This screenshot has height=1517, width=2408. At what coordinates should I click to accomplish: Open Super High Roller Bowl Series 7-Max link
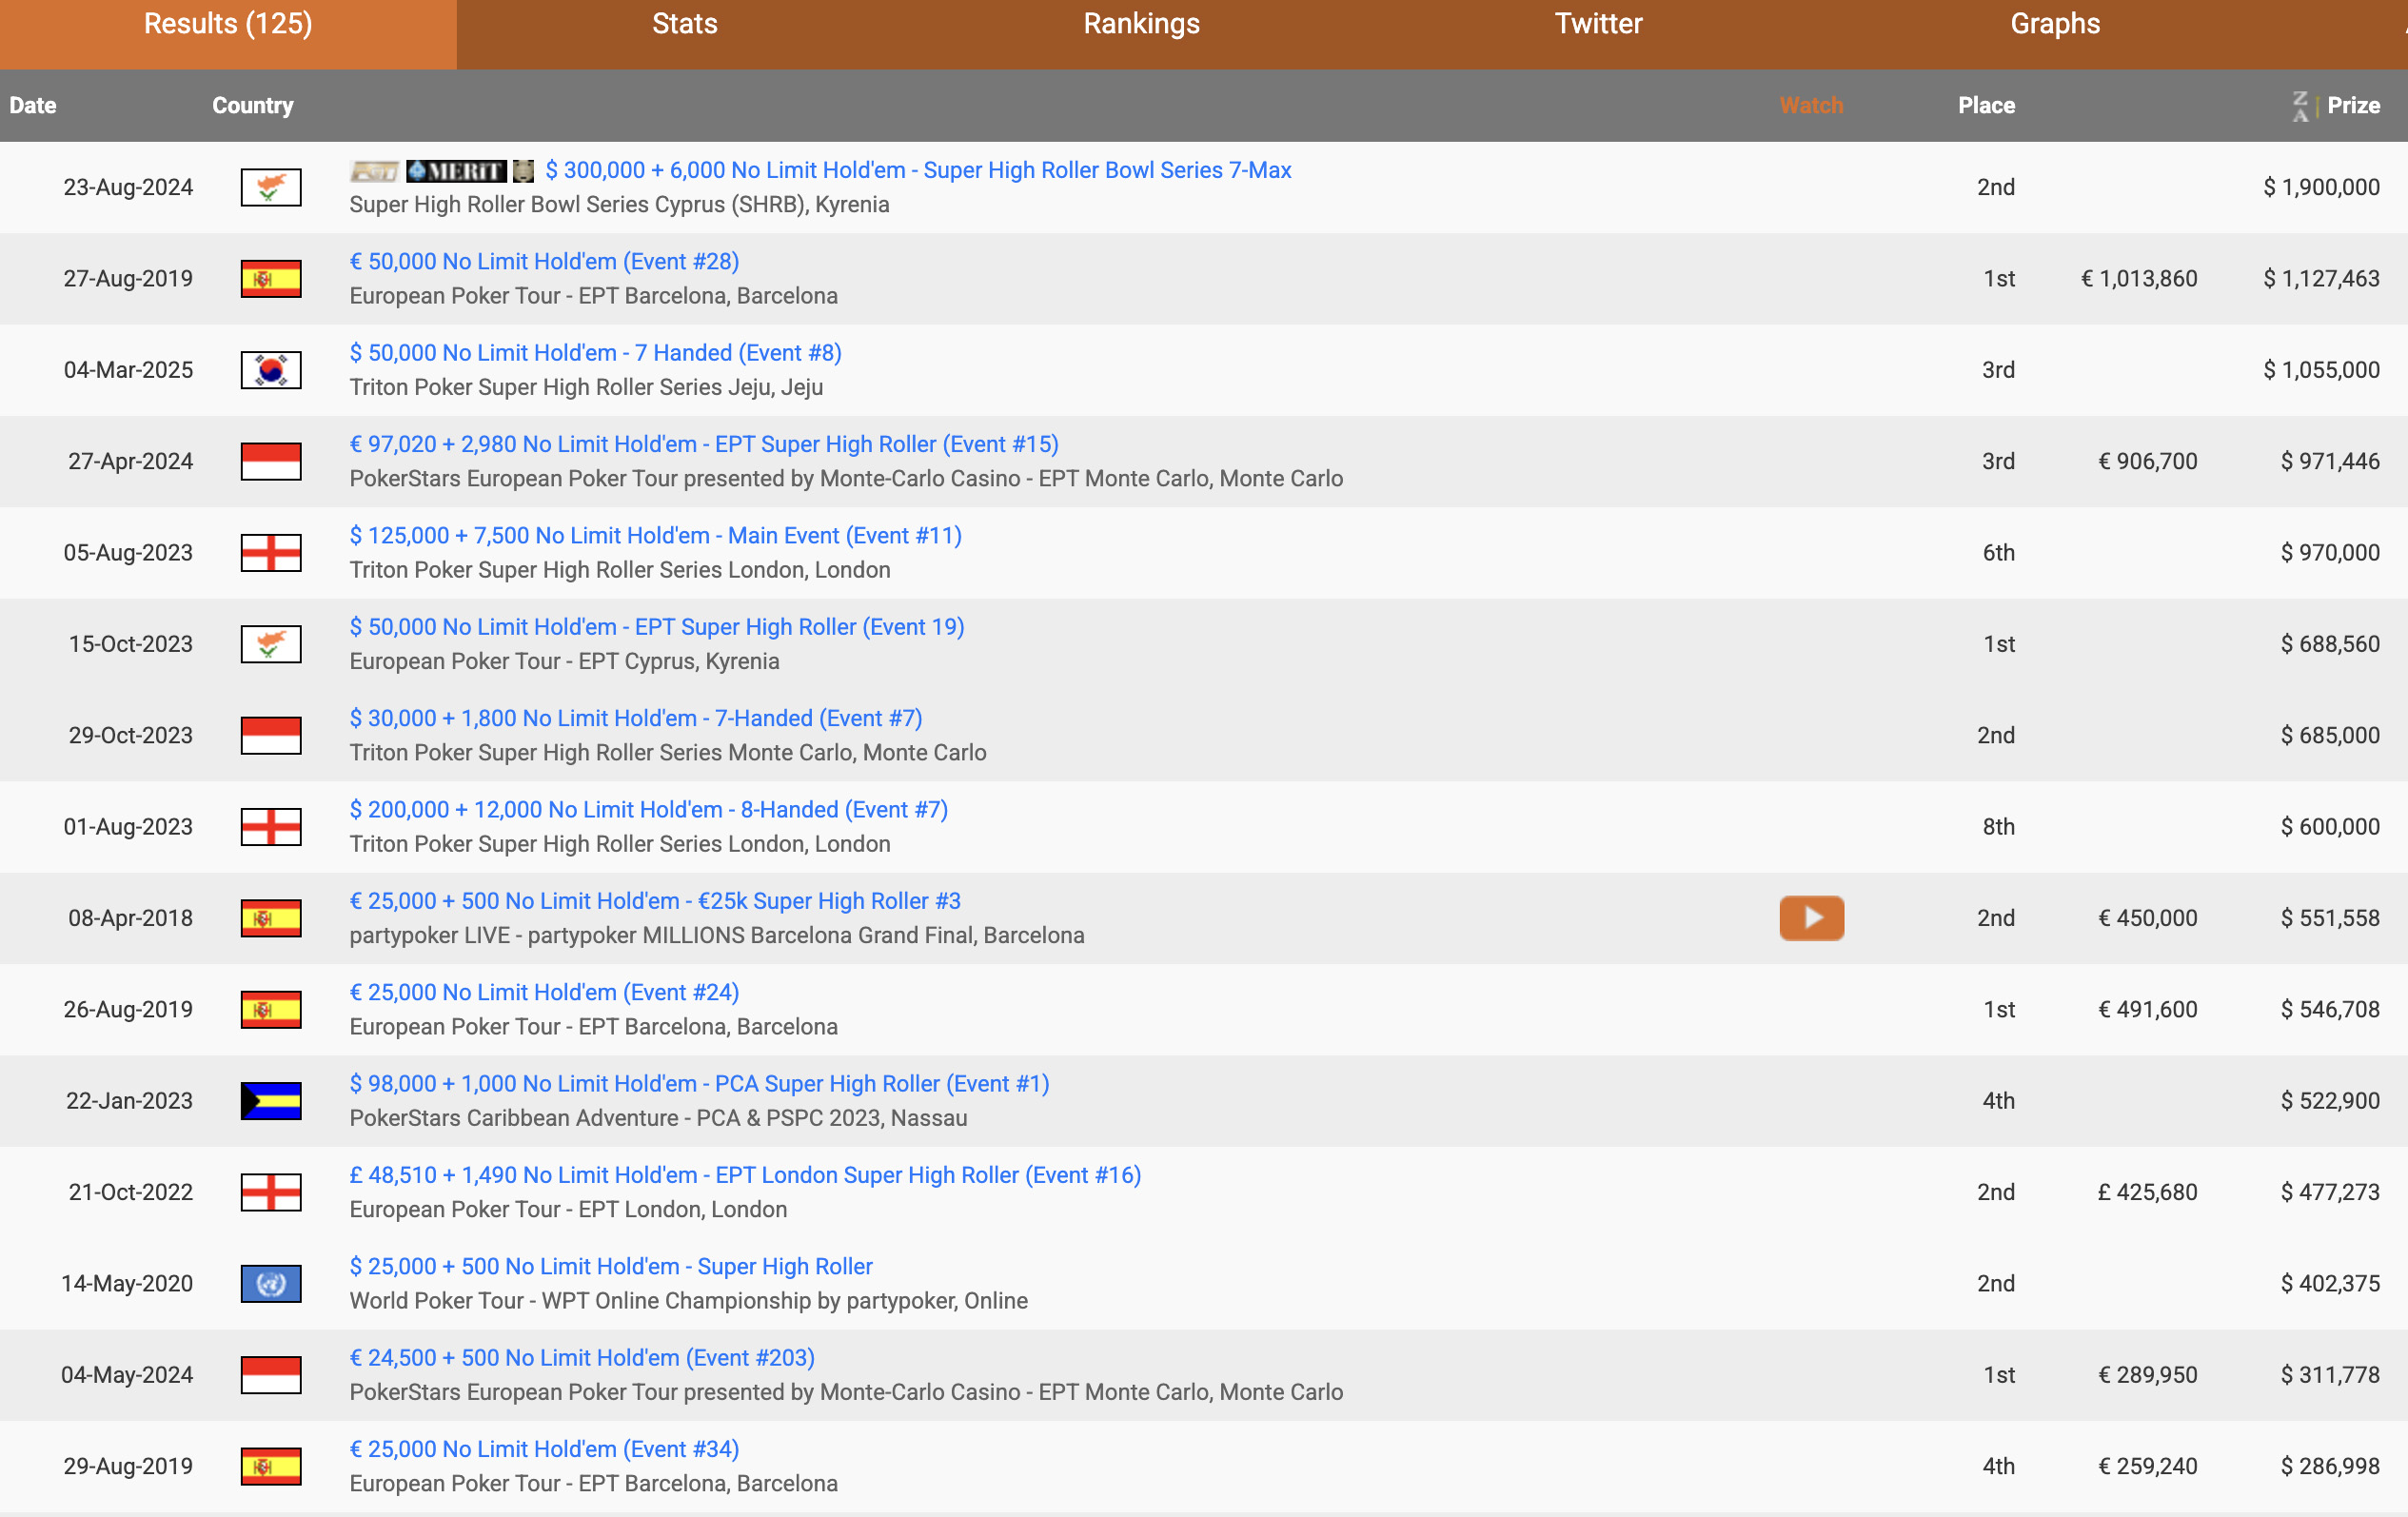917,170
